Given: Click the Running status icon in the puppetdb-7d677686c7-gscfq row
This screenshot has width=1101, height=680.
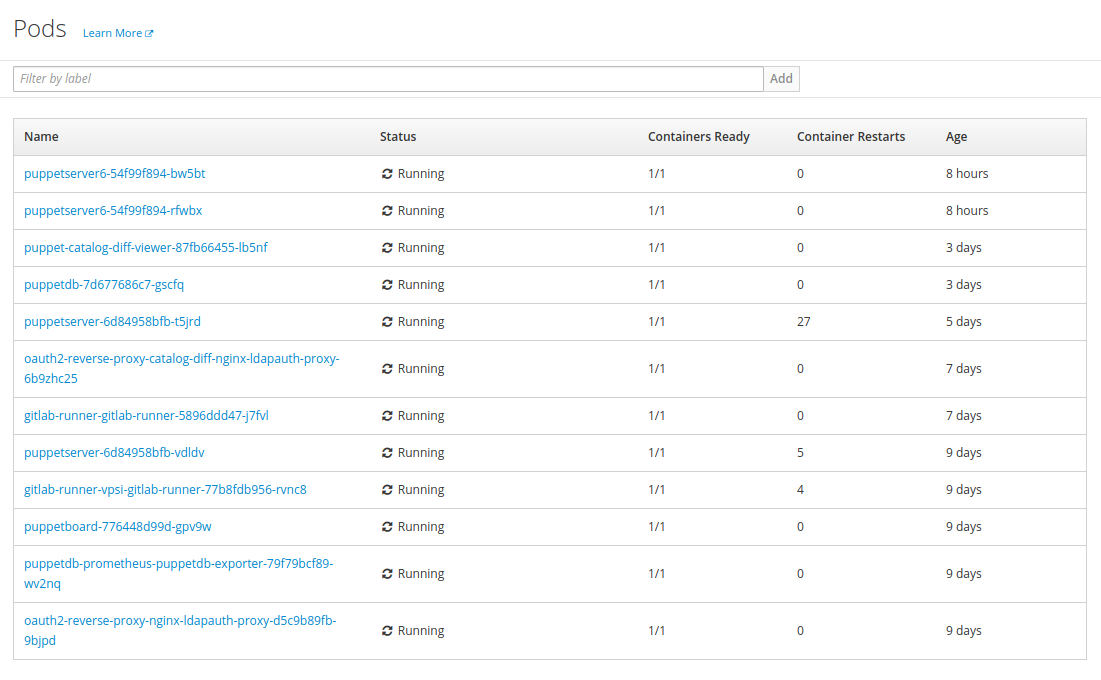Looking at the screenshot, I should pyautogui.click(x=387, y=285).
